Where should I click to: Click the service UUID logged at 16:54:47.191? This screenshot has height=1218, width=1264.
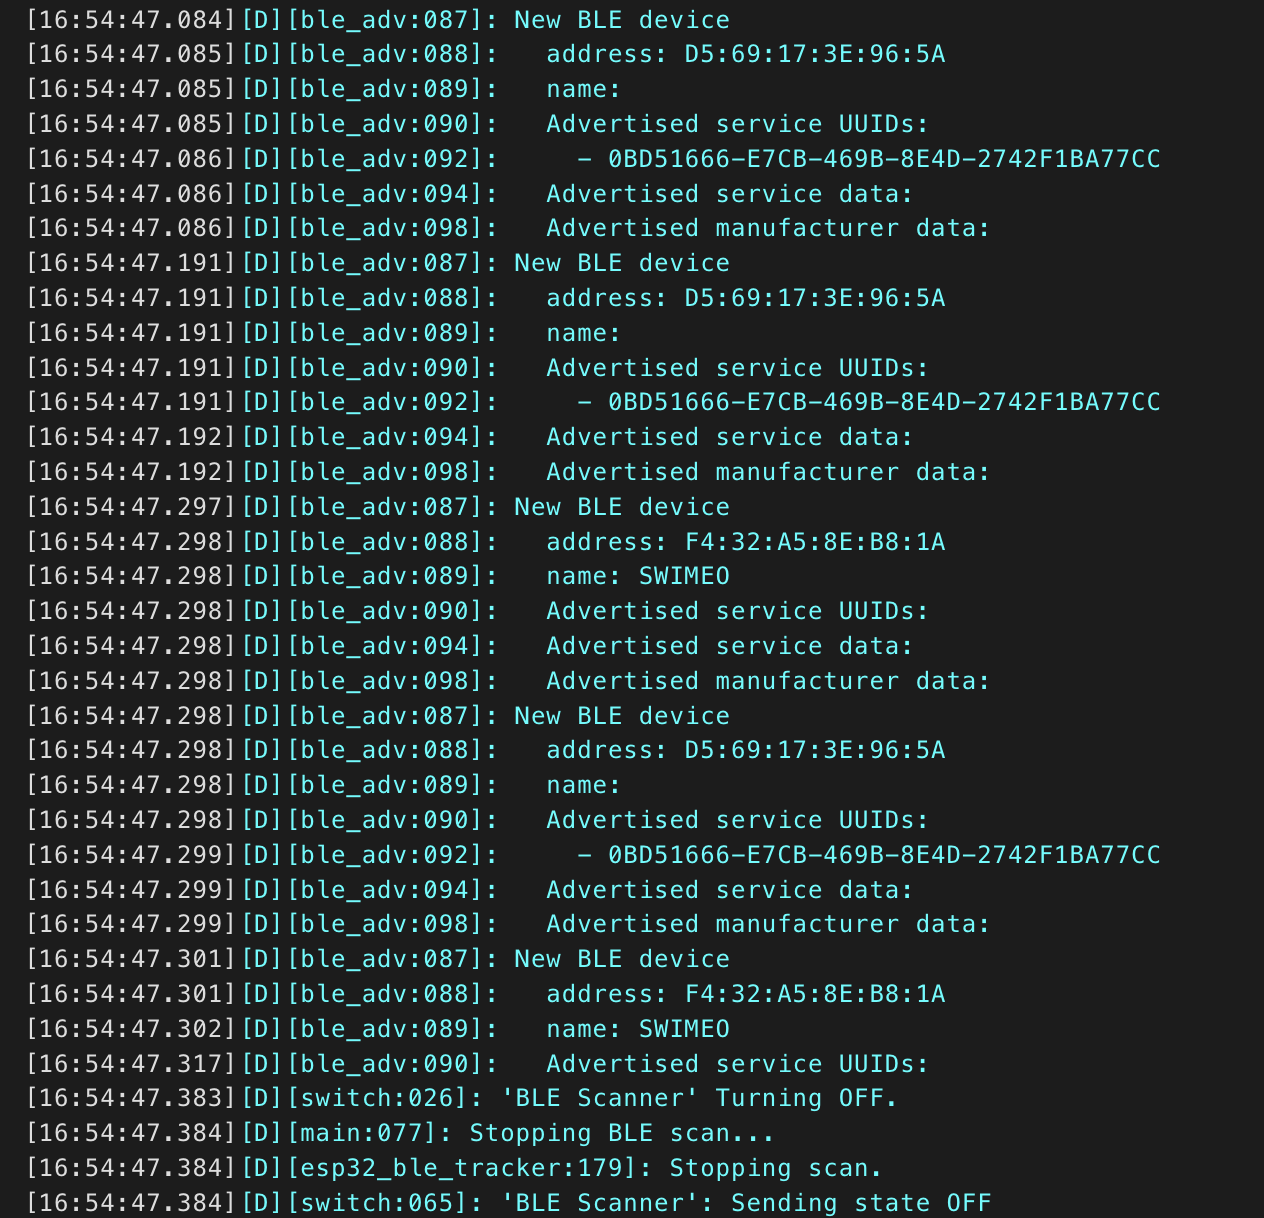pyautogui.click(x=884, y=402)
